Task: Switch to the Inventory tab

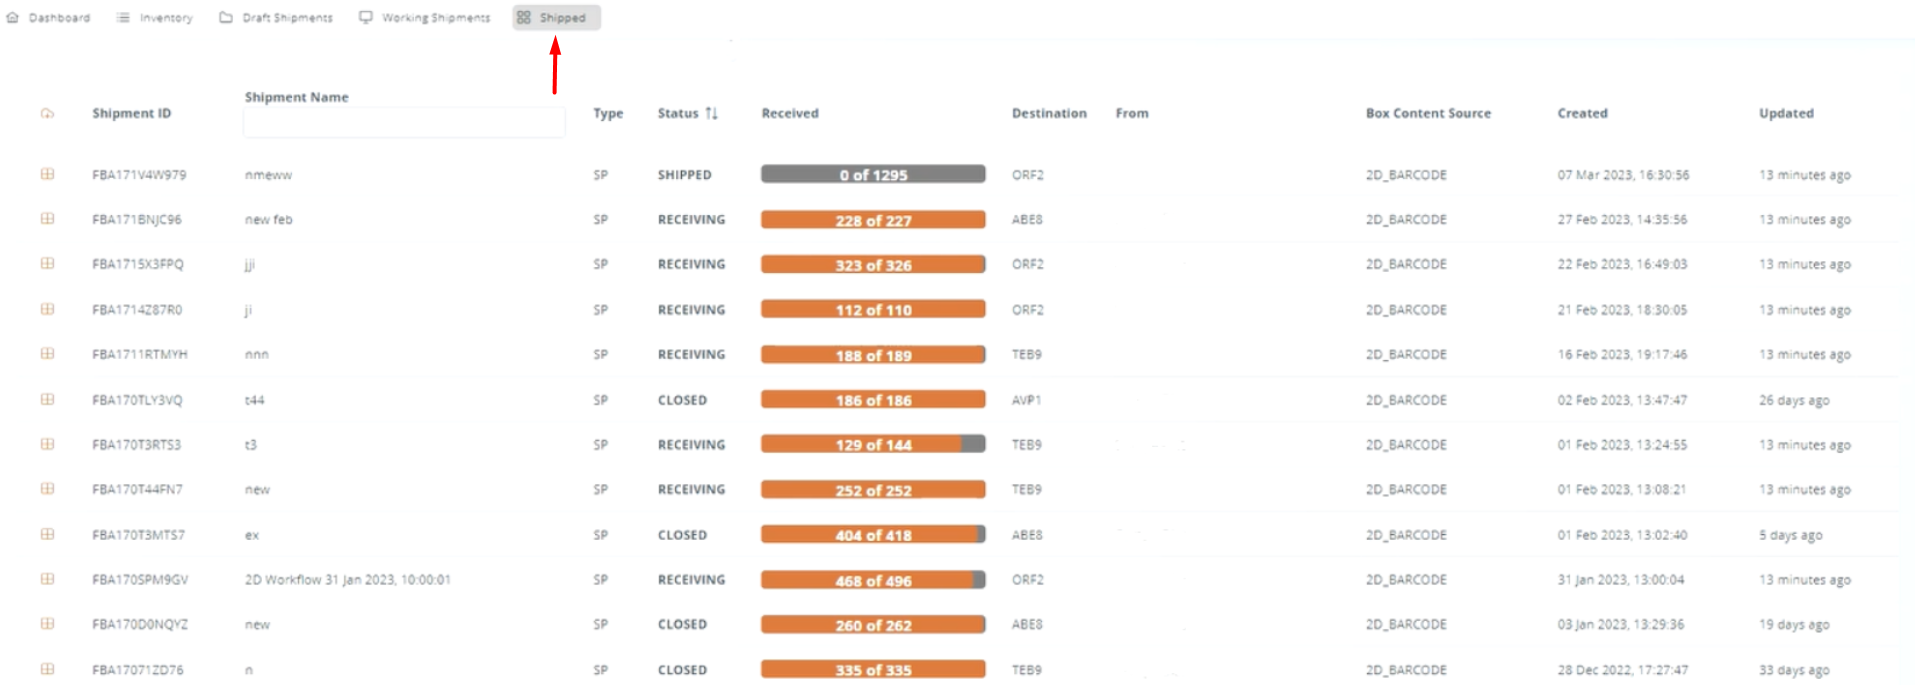Action: tap(155, 18)
